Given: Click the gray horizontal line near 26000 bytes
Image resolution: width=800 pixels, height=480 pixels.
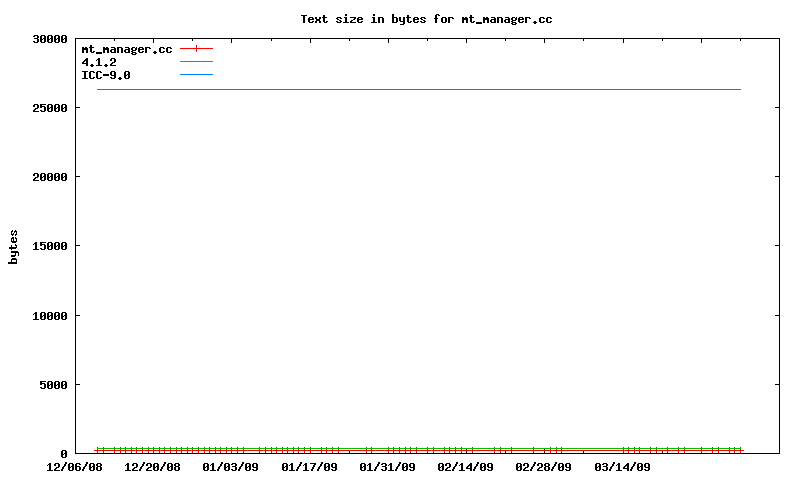Looking at the screenshot, I should (420, 89).
